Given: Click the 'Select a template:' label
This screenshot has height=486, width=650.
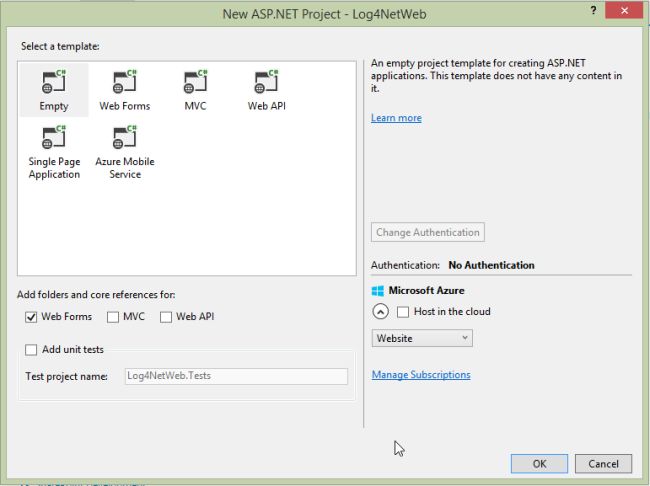Looking at the screenshot, I should (60, 46).
